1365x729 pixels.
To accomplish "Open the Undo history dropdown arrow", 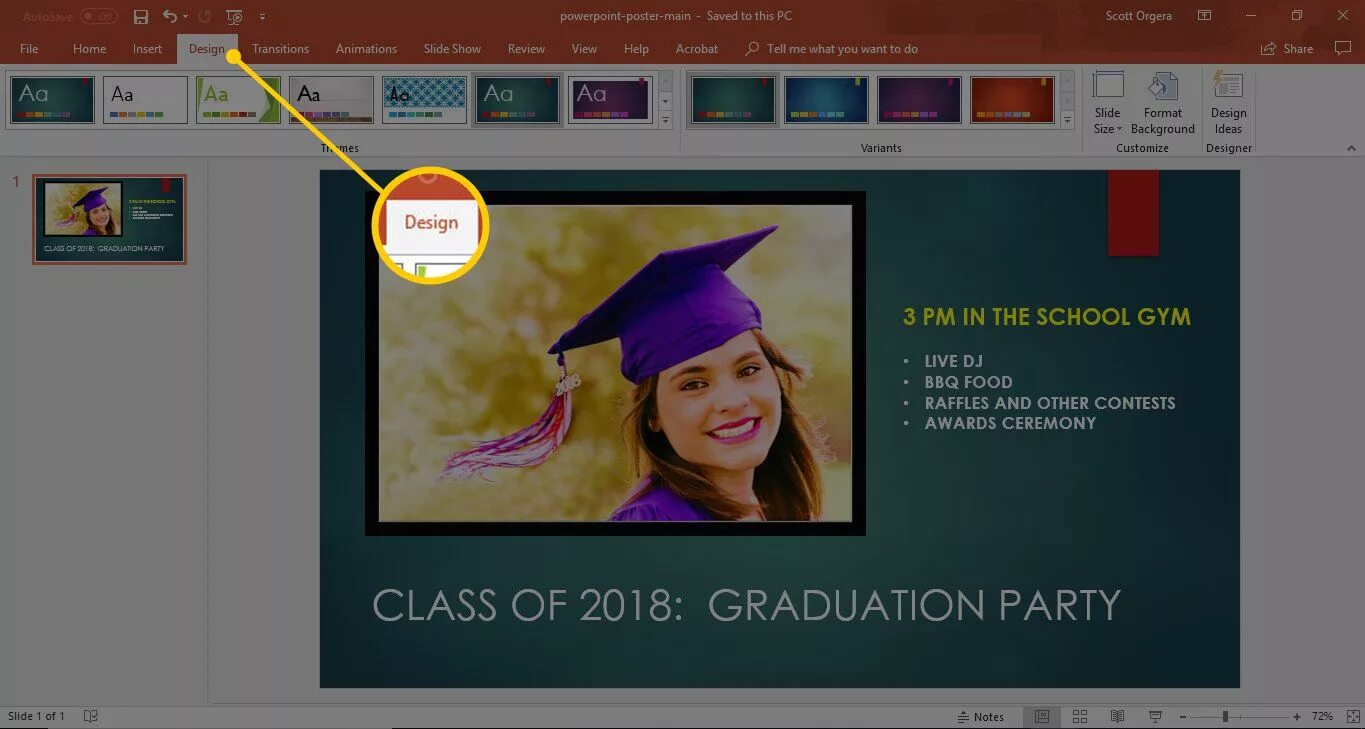I will click(185, 17).
